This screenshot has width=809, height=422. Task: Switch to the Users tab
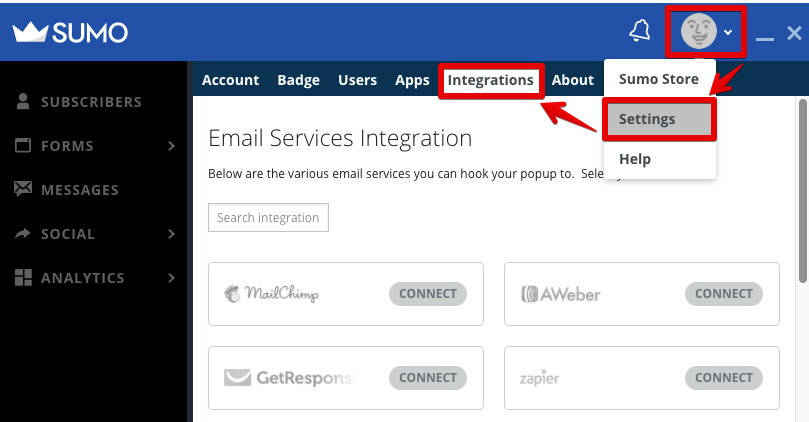pyautogui.click(x=358, y=80)
